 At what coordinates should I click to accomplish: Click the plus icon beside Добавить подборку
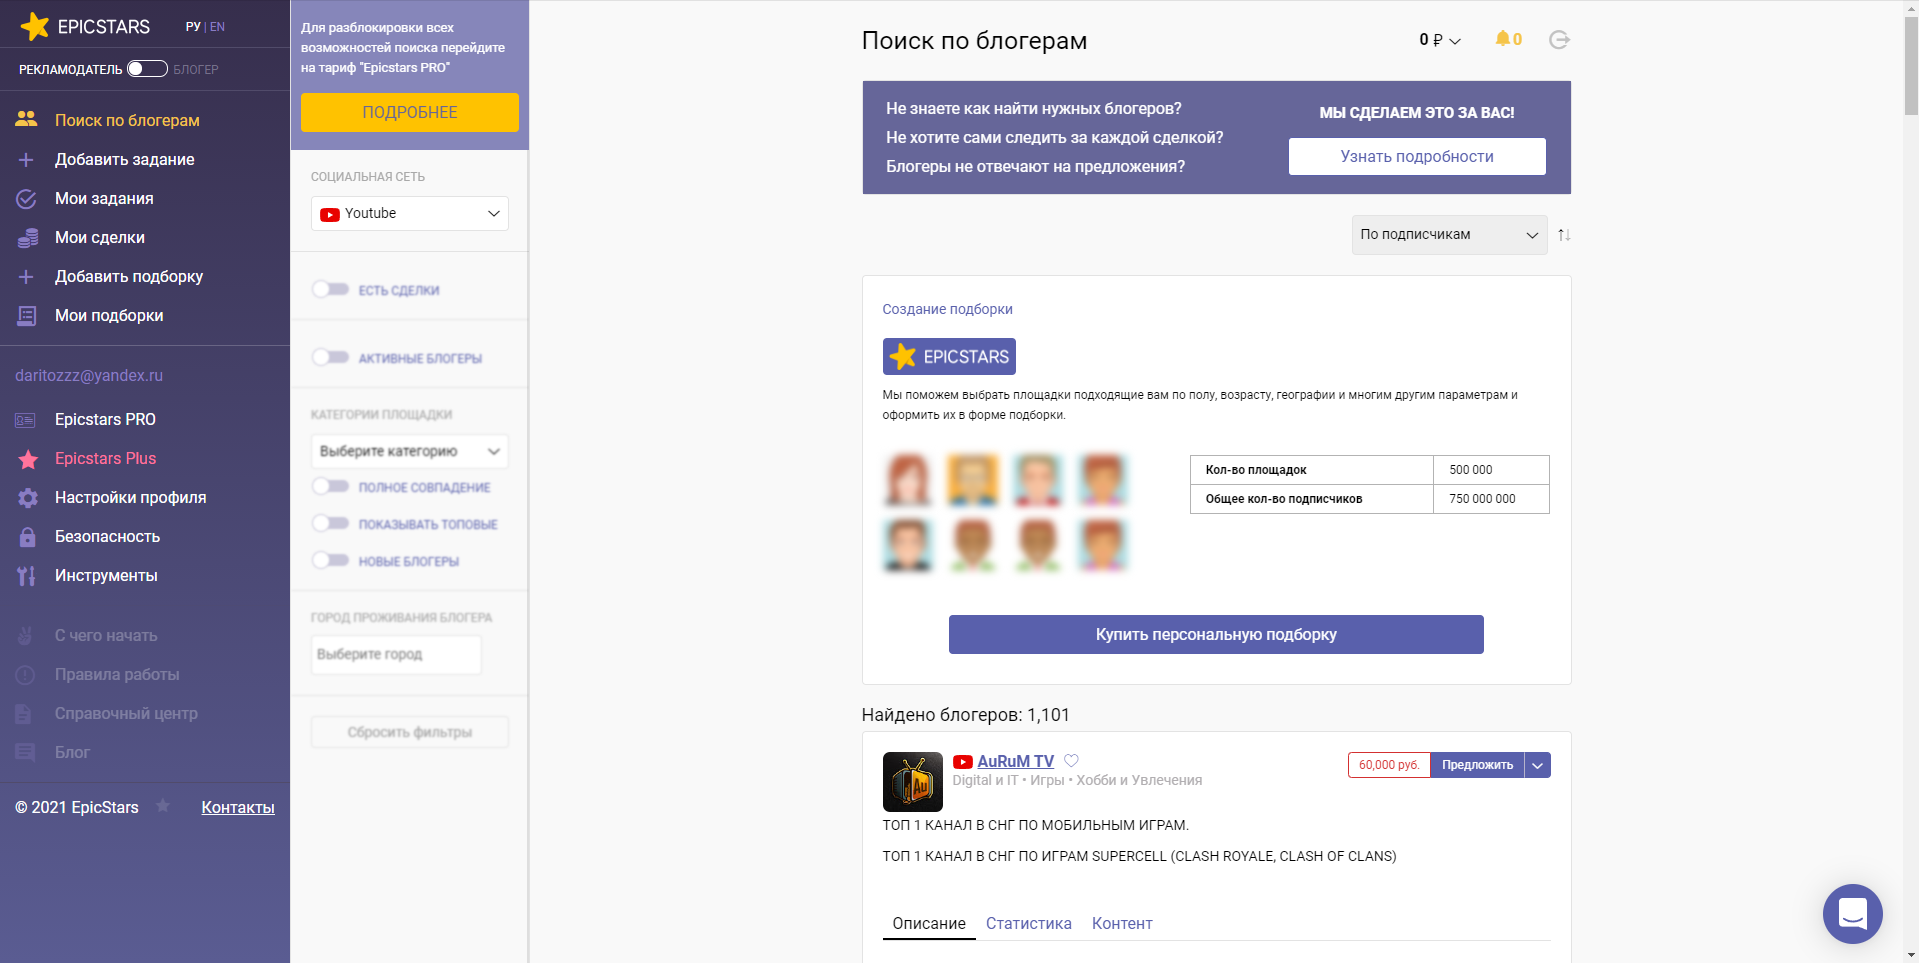pyautogui.click(x=26, y=277)
